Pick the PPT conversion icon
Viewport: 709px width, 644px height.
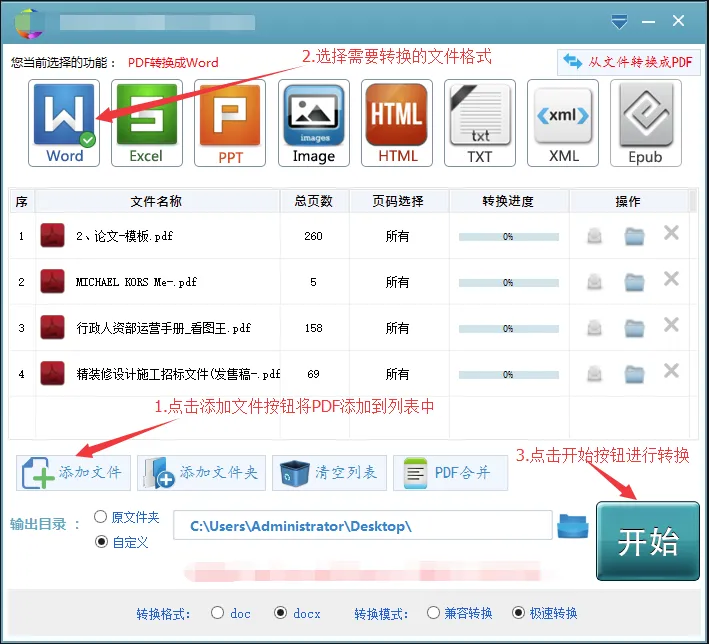[x=230, y=123]
